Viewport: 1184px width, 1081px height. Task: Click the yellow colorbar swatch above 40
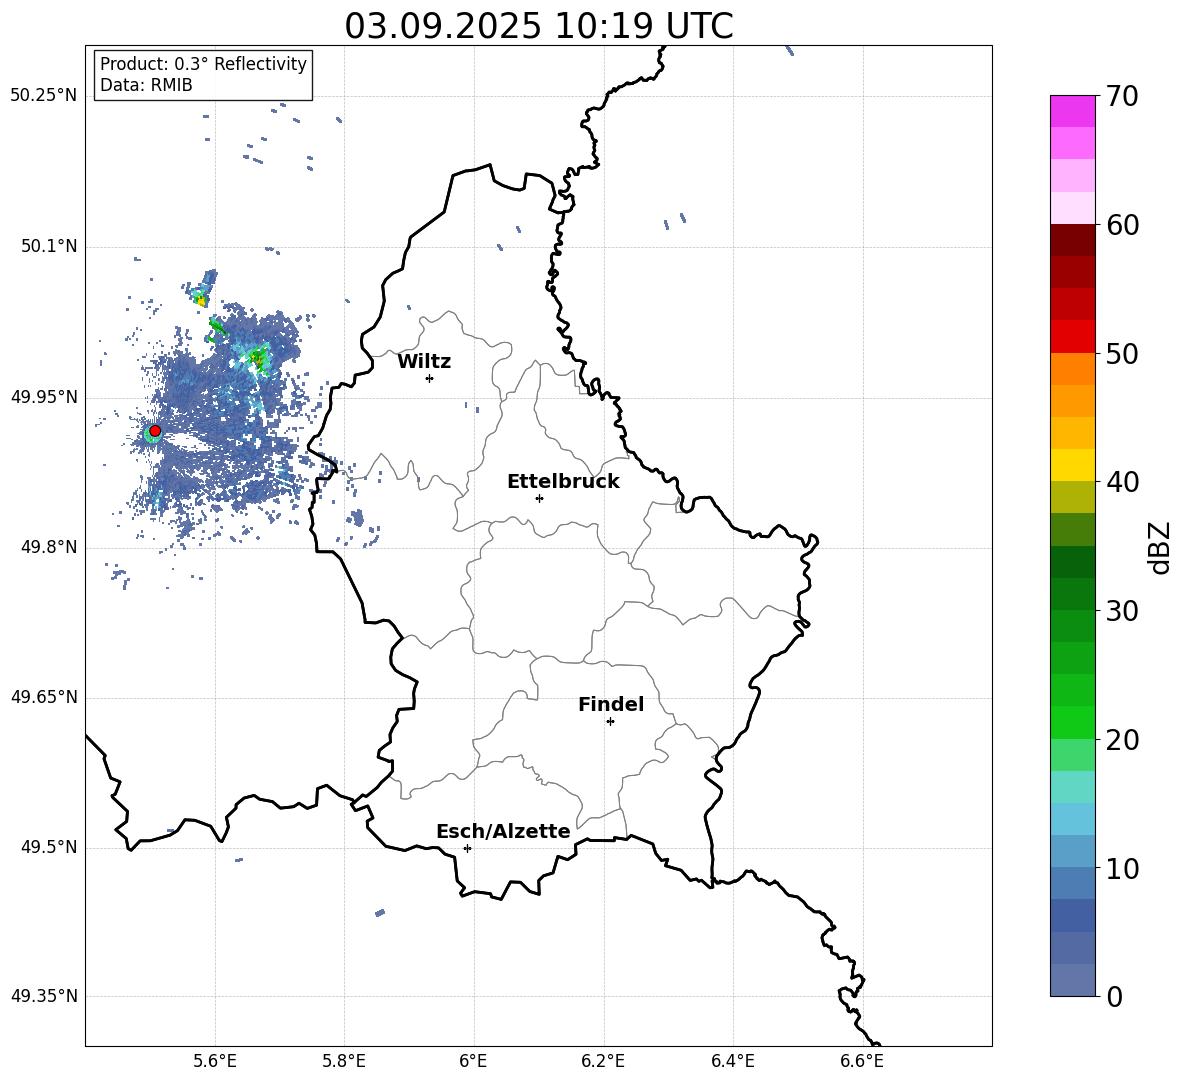coord(1072,465)
